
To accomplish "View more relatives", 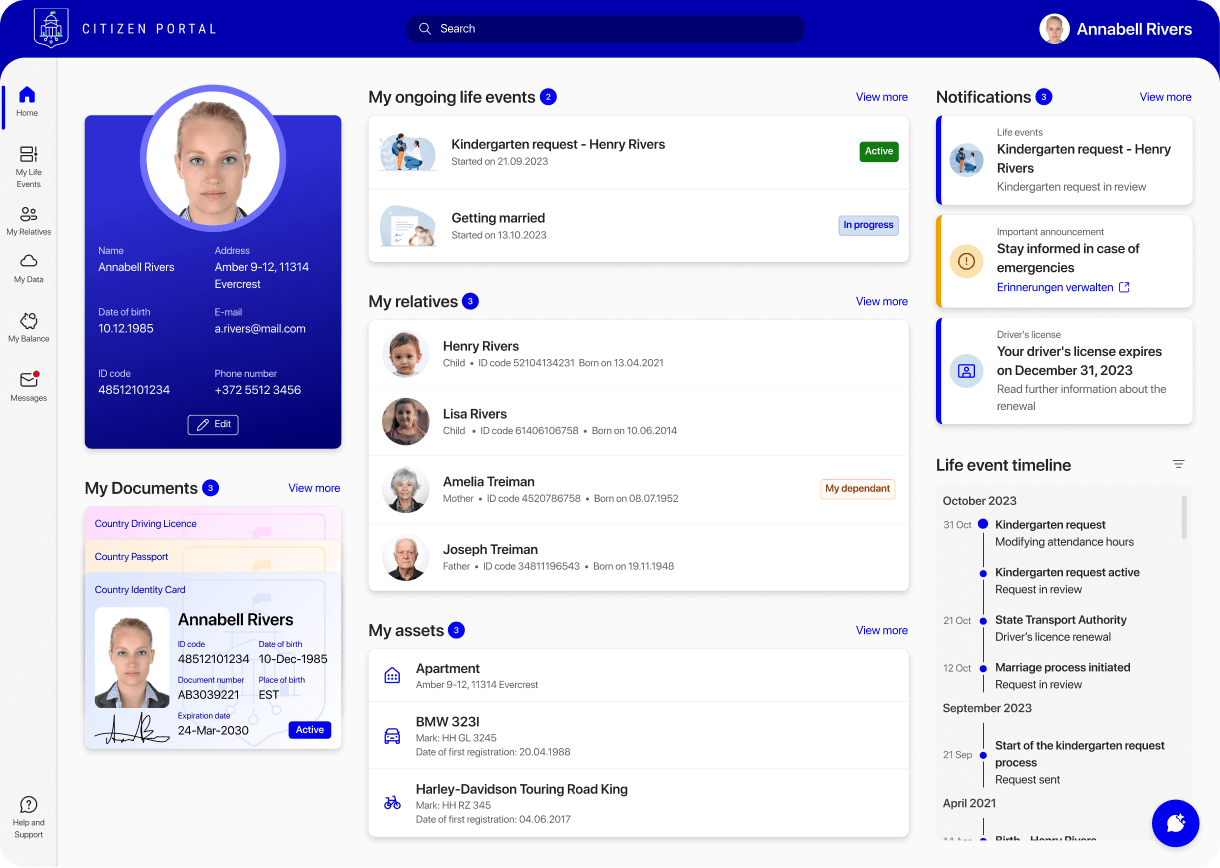I will [882, 301].
